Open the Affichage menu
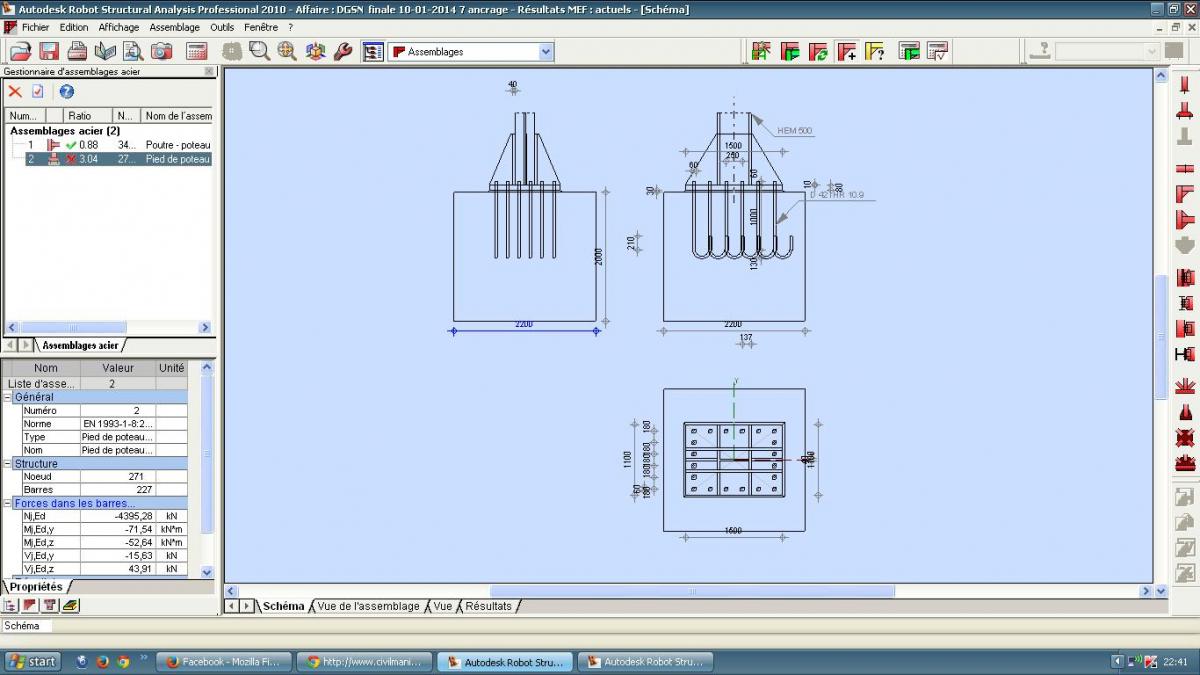 [119, 27]
